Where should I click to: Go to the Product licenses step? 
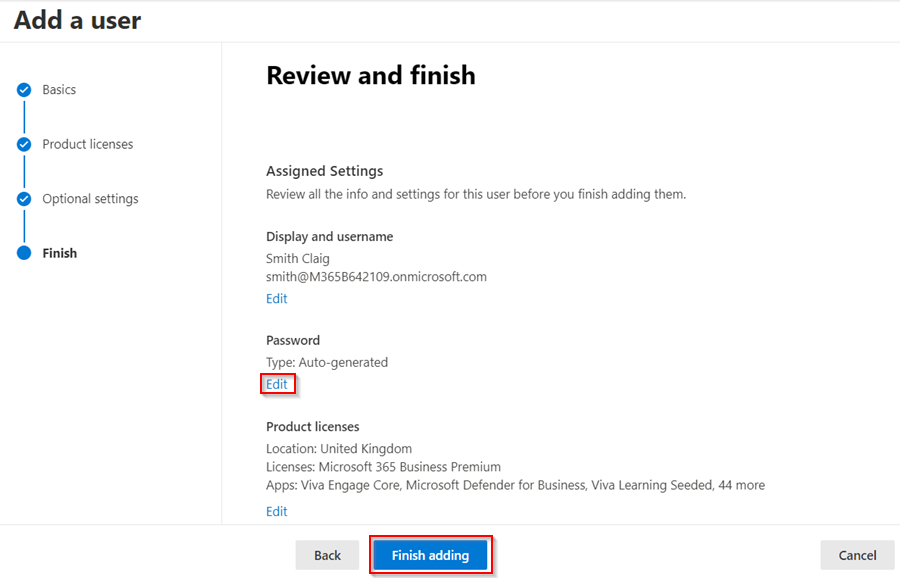(88, 144)
